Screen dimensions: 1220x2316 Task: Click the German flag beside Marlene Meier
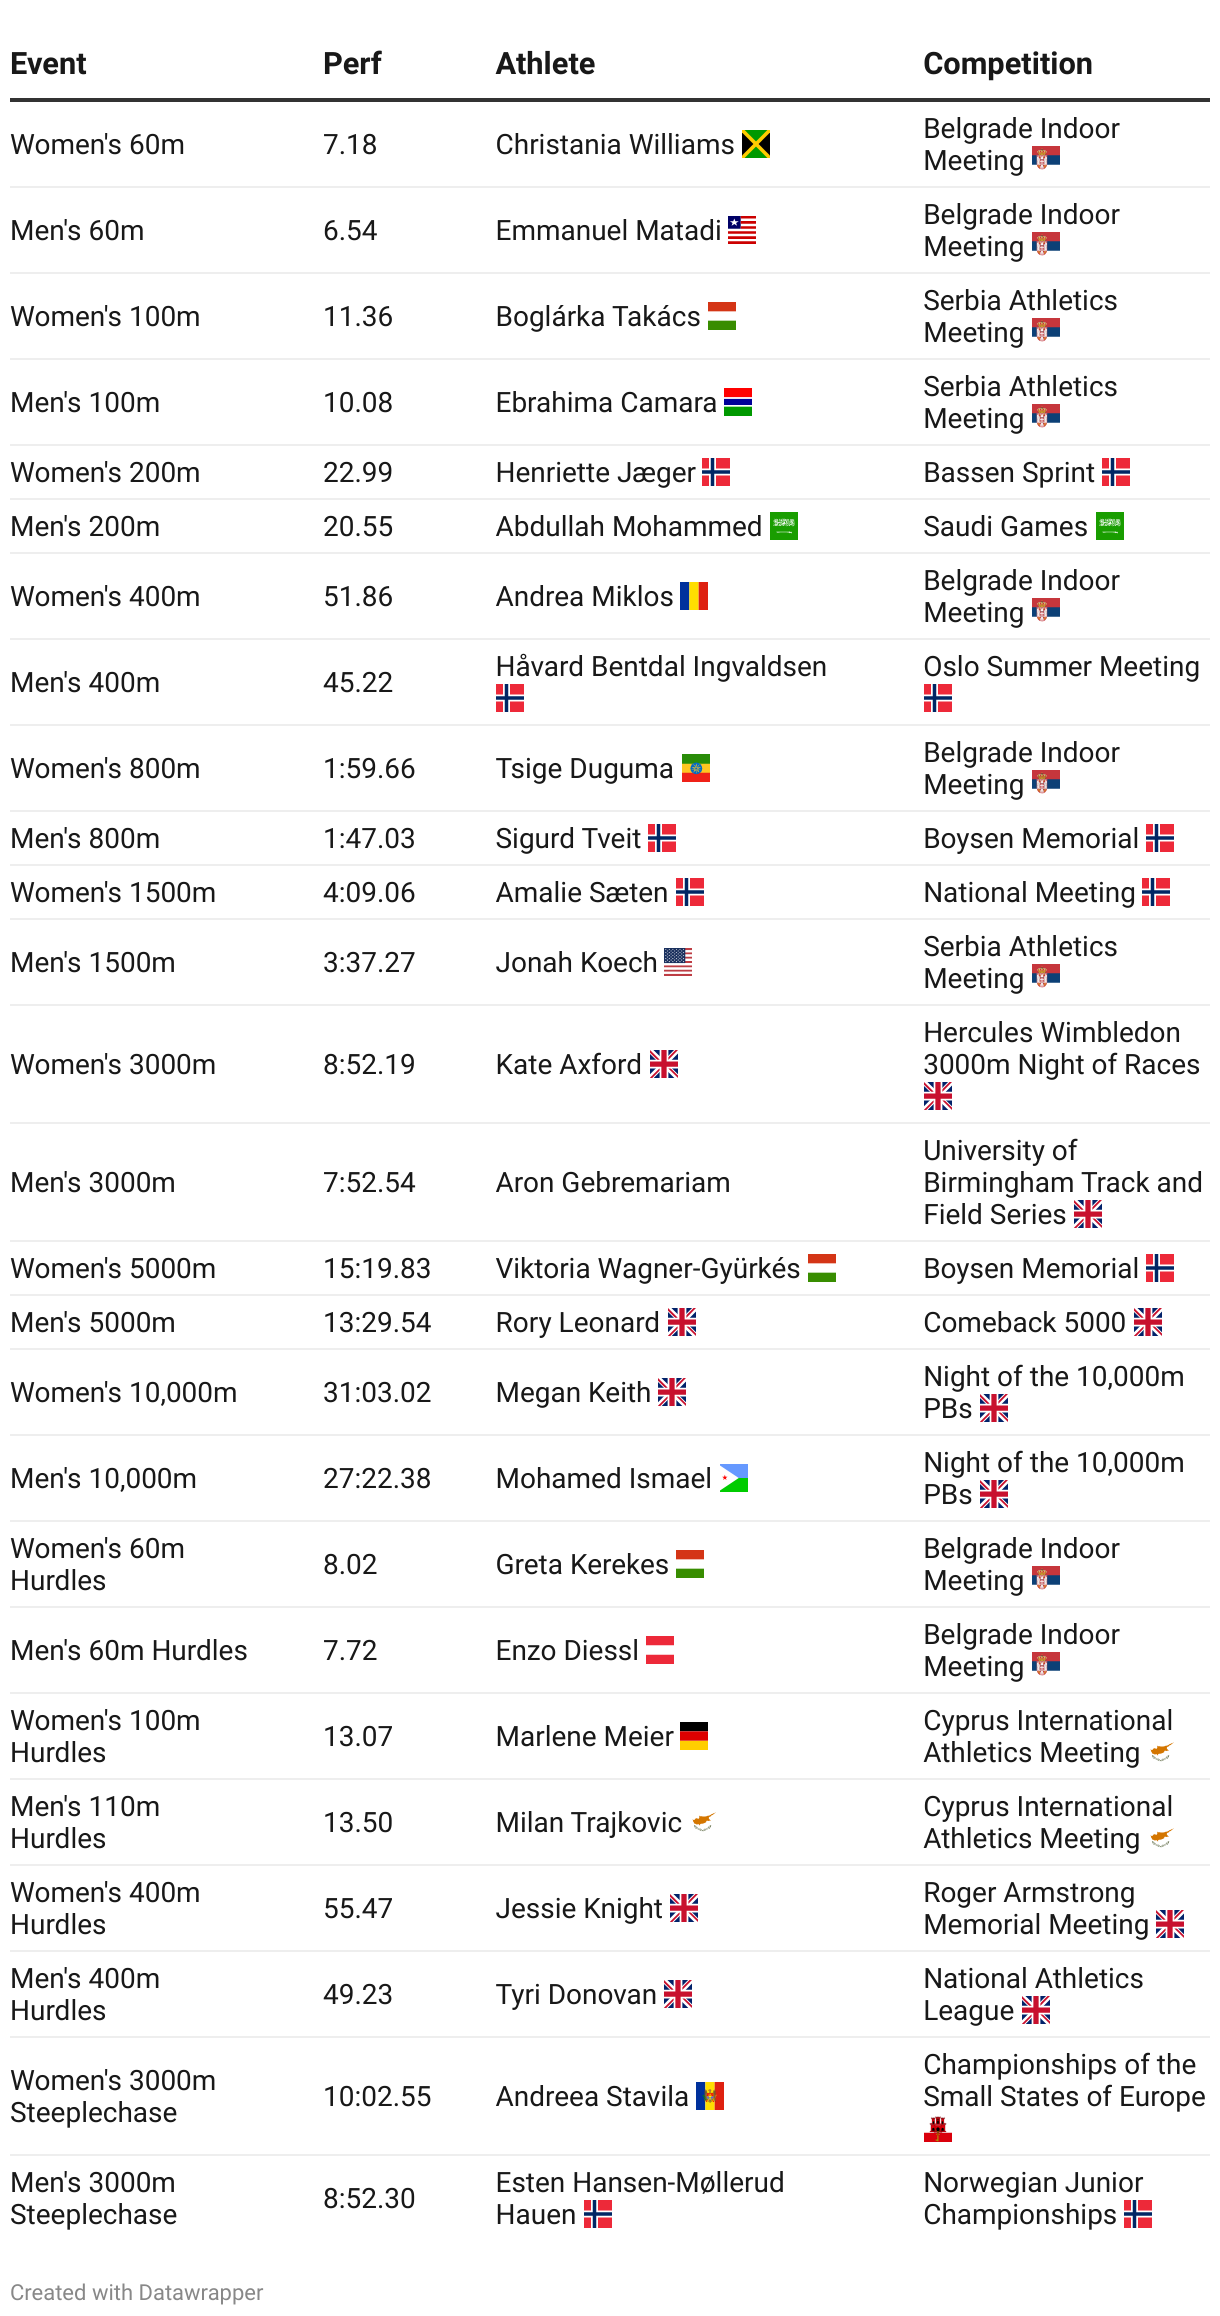click(694, 1736)
